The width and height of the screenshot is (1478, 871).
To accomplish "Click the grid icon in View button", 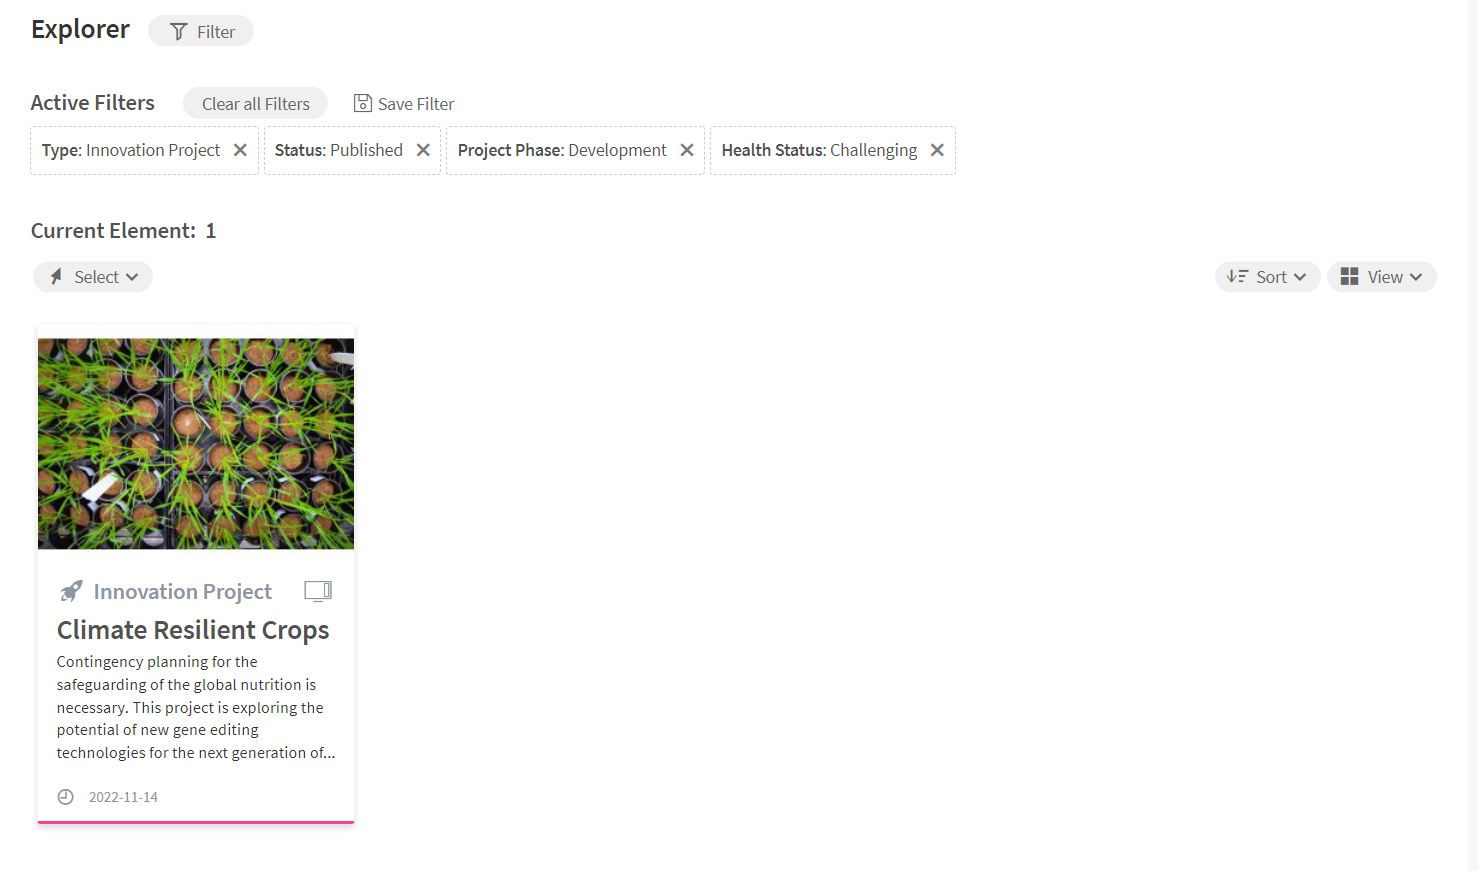I will click(1349, 277).
